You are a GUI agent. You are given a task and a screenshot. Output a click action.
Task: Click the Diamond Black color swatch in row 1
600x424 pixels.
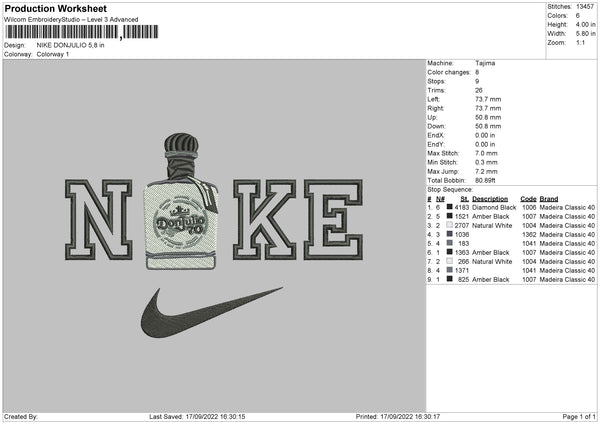click(x=450, y=207)
